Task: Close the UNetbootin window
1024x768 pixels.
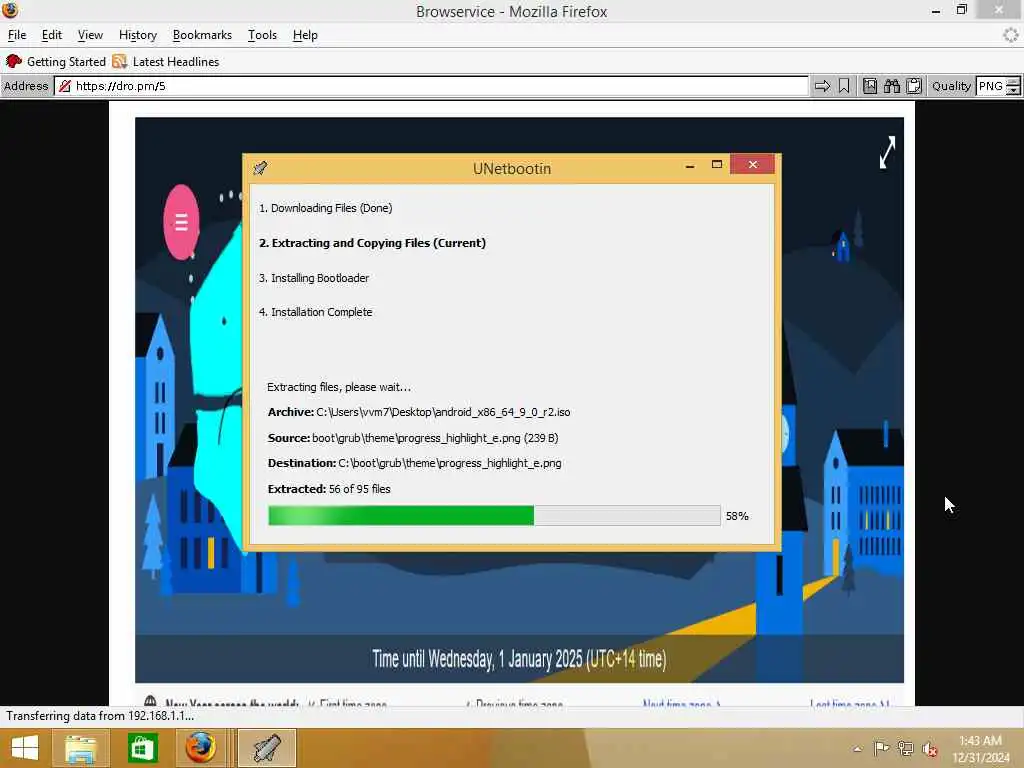Action: (x=752, y=165)
